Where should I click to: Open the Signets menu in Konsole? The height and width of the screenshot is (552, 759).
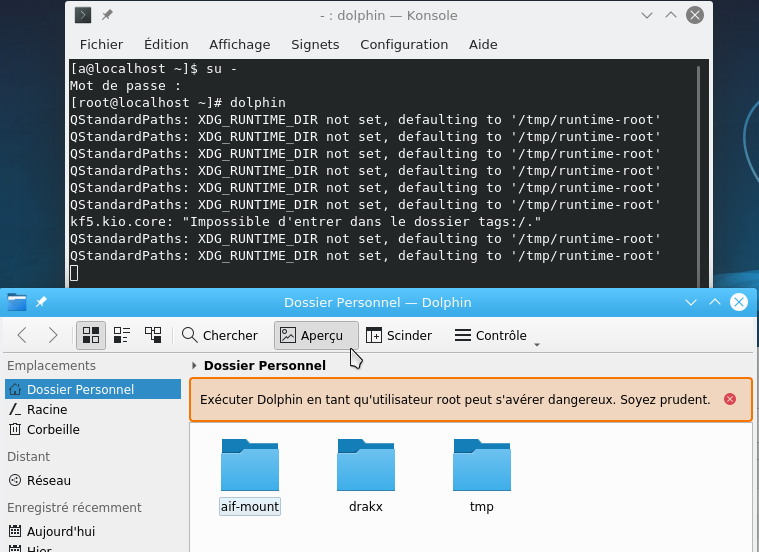click(x=315, y=45)
